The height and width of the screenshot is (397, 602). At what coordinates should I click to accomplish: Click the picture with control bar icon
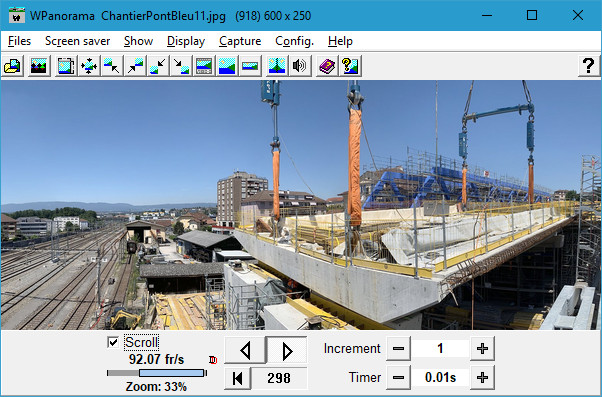pyautogui.click(x=204, y=66)
